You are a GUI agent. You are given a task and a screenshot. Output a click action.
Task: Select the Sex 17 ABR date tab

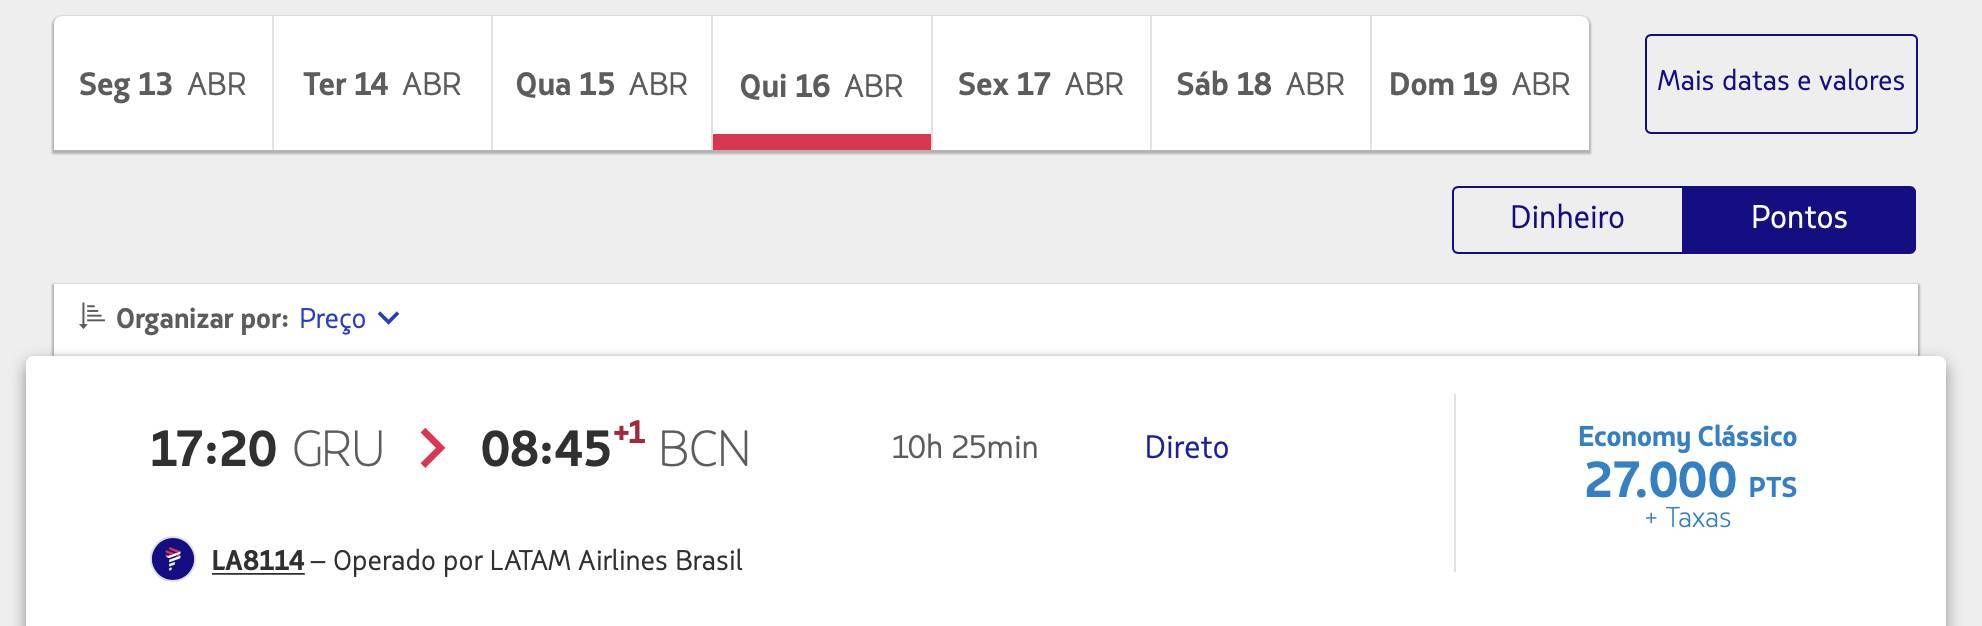click(1041, 84)
